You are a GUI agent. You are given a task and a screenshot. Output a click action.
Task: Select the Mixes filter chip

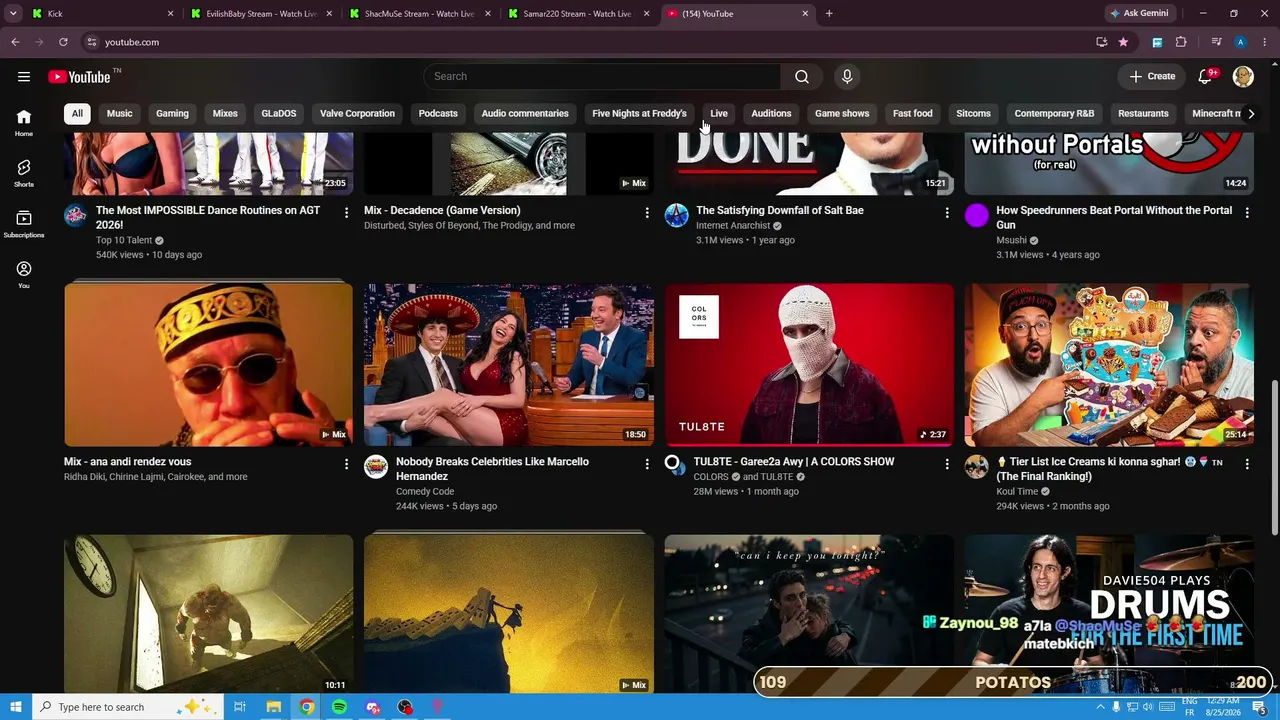coord(225,113)
